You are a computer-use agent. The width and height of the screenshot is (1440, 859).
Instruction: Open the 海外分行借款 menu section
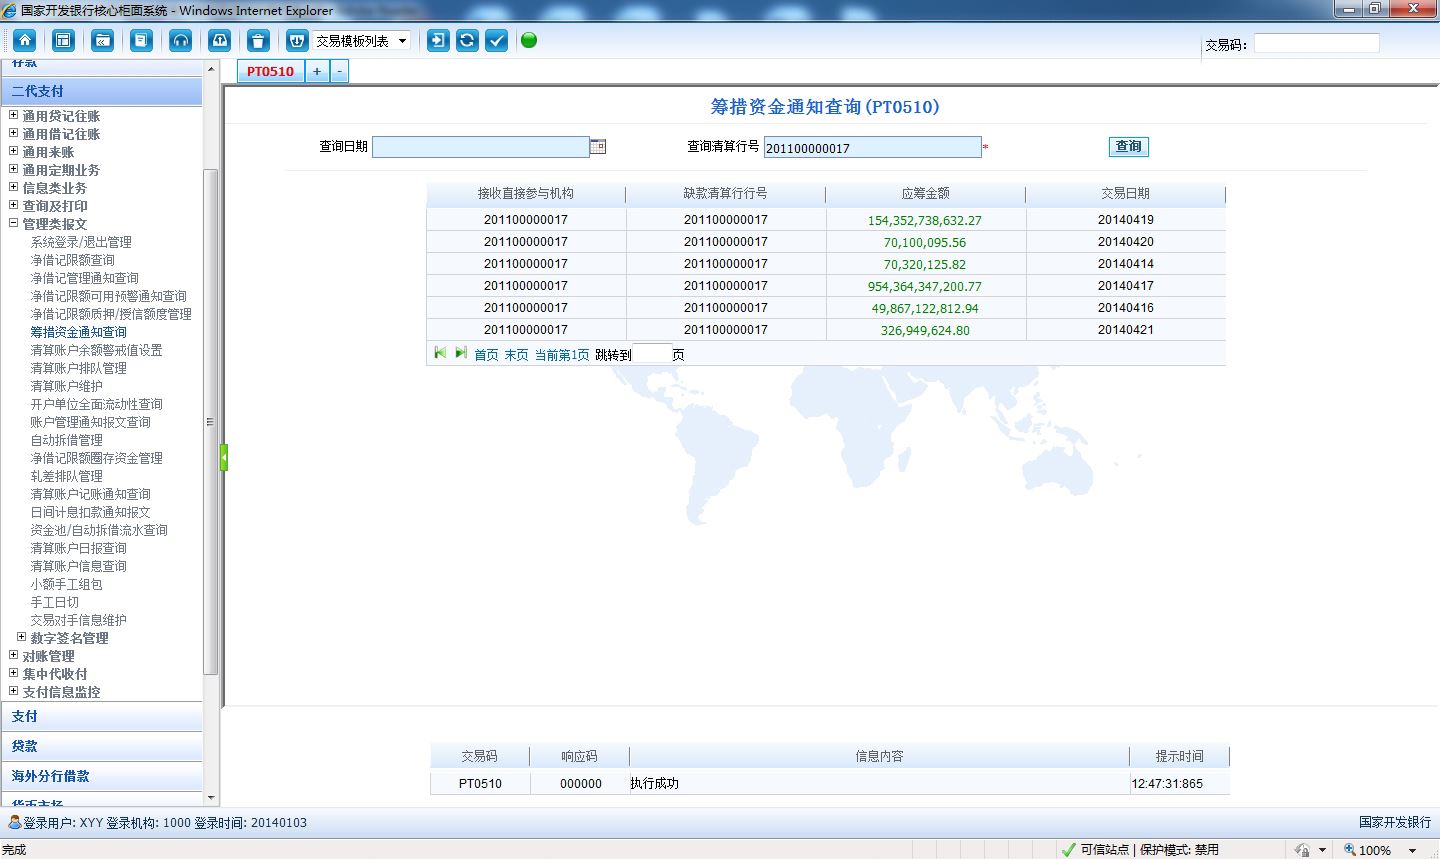[101, 776]
